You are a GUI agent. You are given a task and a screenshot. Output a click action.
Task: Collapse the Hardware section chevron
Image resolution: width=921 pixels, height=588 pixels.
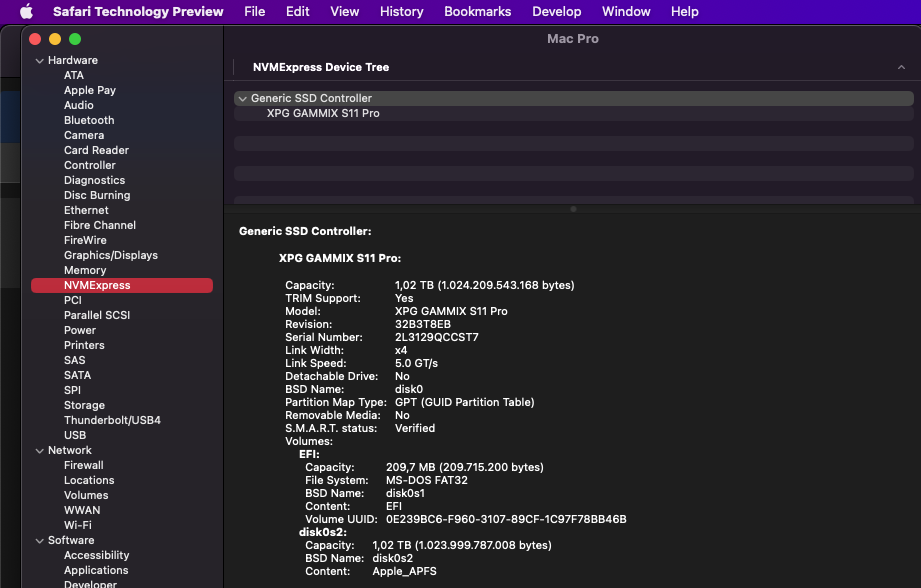tap(39, 61)
